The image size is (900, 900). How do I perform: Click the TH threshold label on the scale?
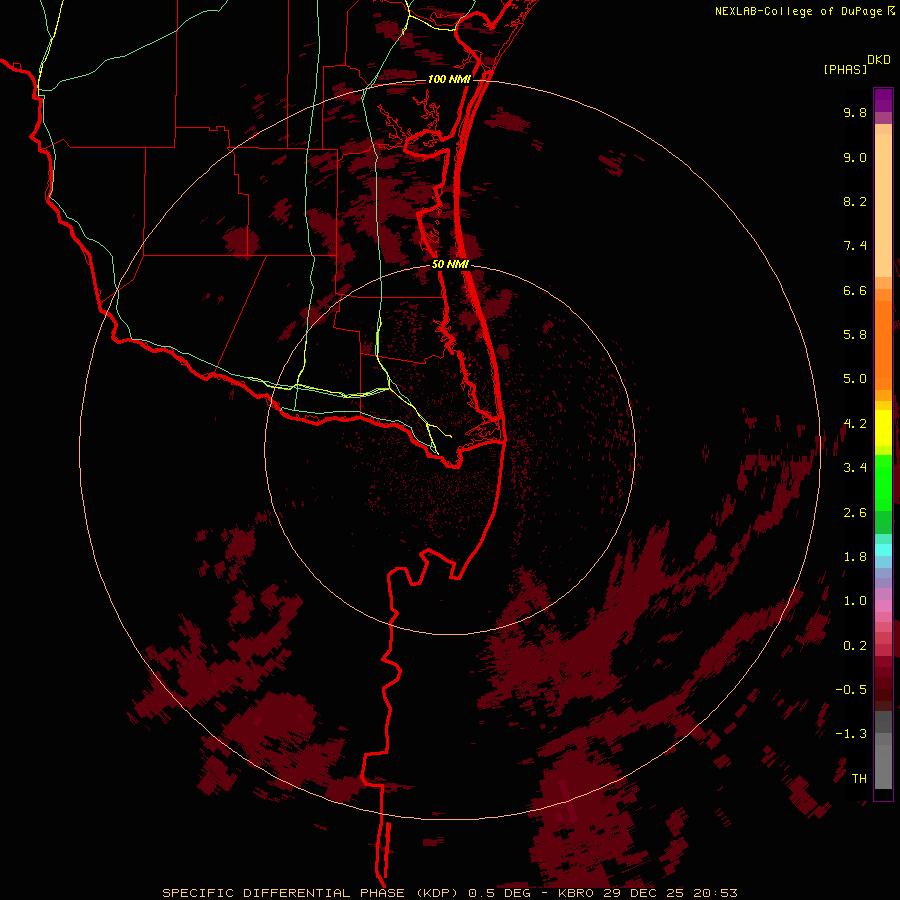point(859,779)
